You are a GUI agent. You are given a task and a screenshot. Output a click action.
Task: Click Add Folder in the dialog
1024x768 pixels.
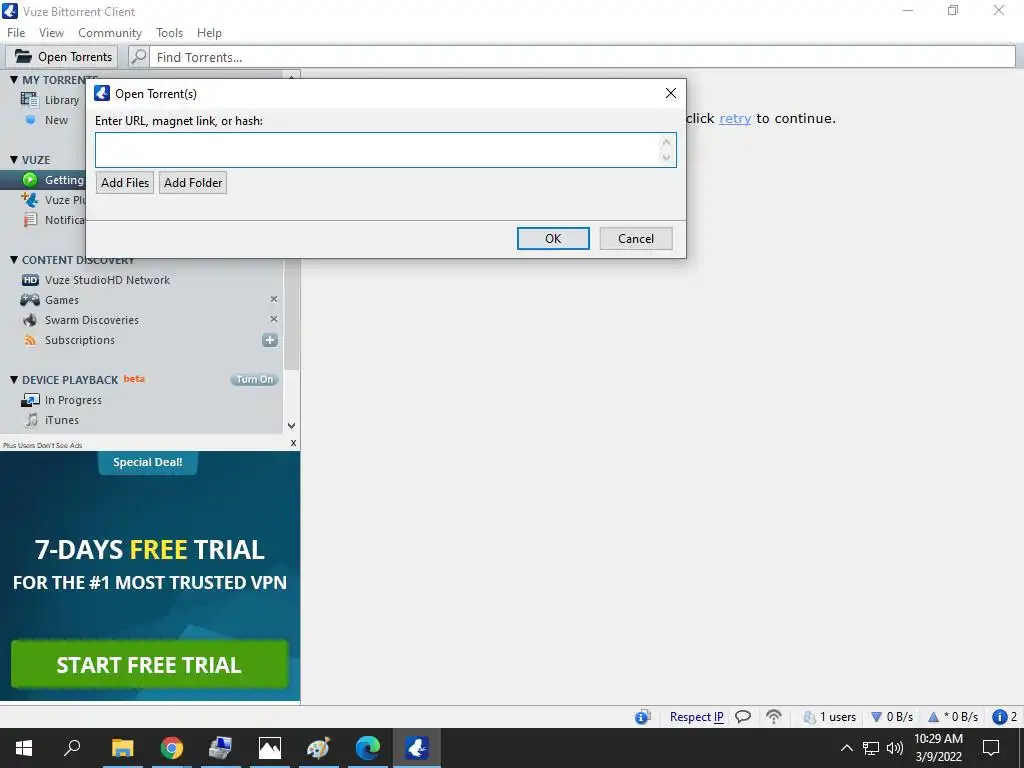(x=193, y=183)
